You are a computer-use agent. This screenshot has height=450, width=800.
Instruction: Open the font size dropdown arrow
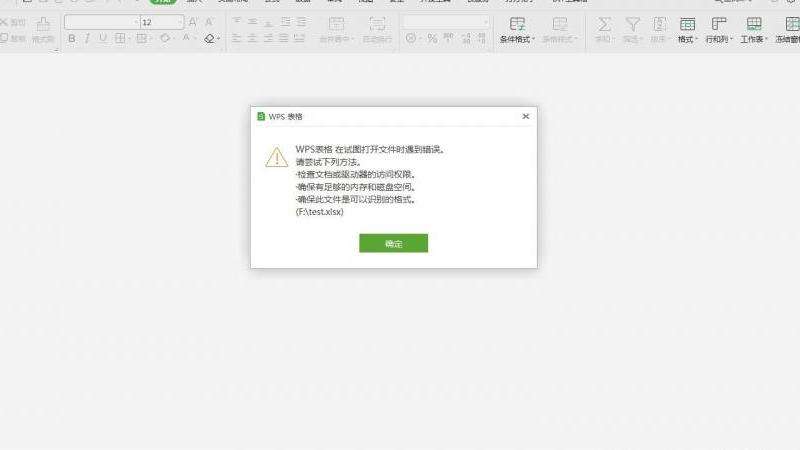pyautogui.click(x=180, y=22)
